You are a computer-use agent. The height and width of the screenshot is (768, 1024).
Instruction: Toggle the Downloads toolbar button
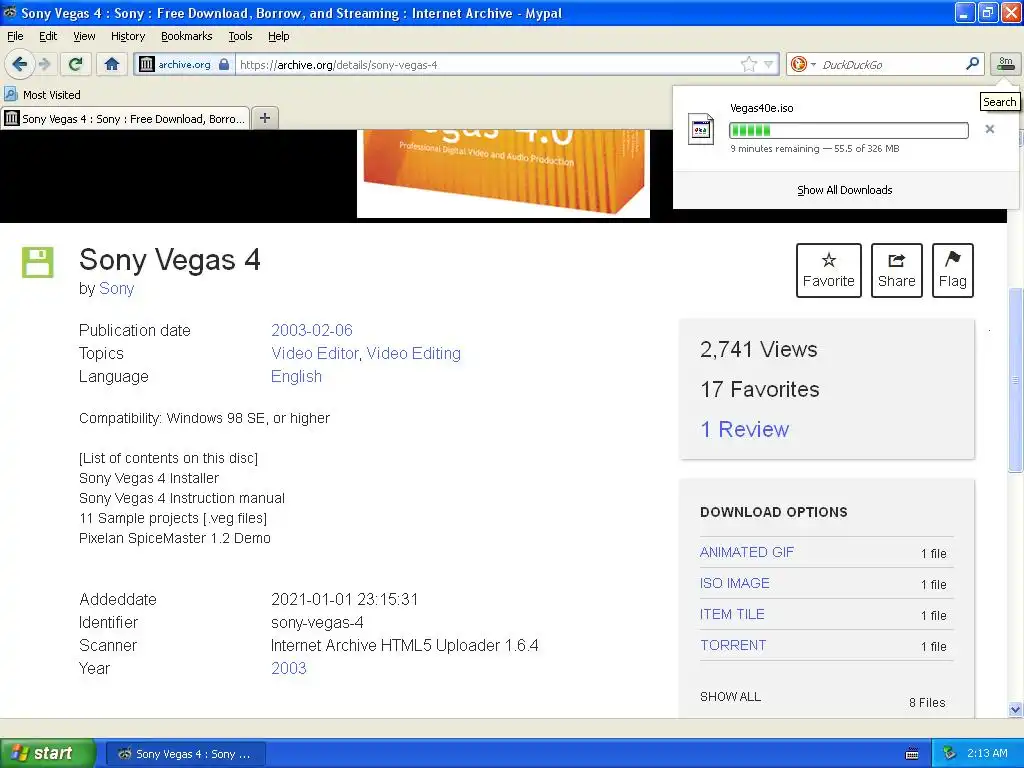tap(1006, 64)
